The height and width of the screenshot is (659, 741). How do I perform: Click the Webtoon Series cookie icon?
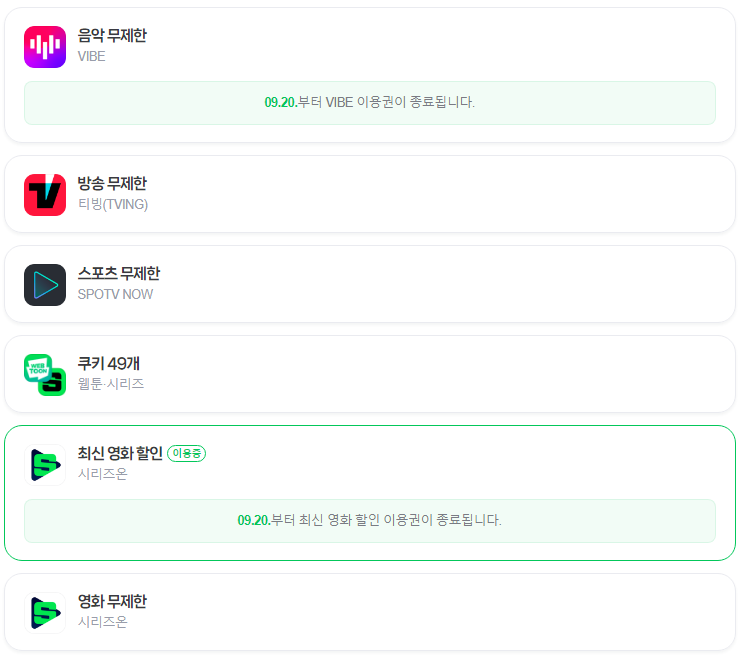click(x=45, y=374)
